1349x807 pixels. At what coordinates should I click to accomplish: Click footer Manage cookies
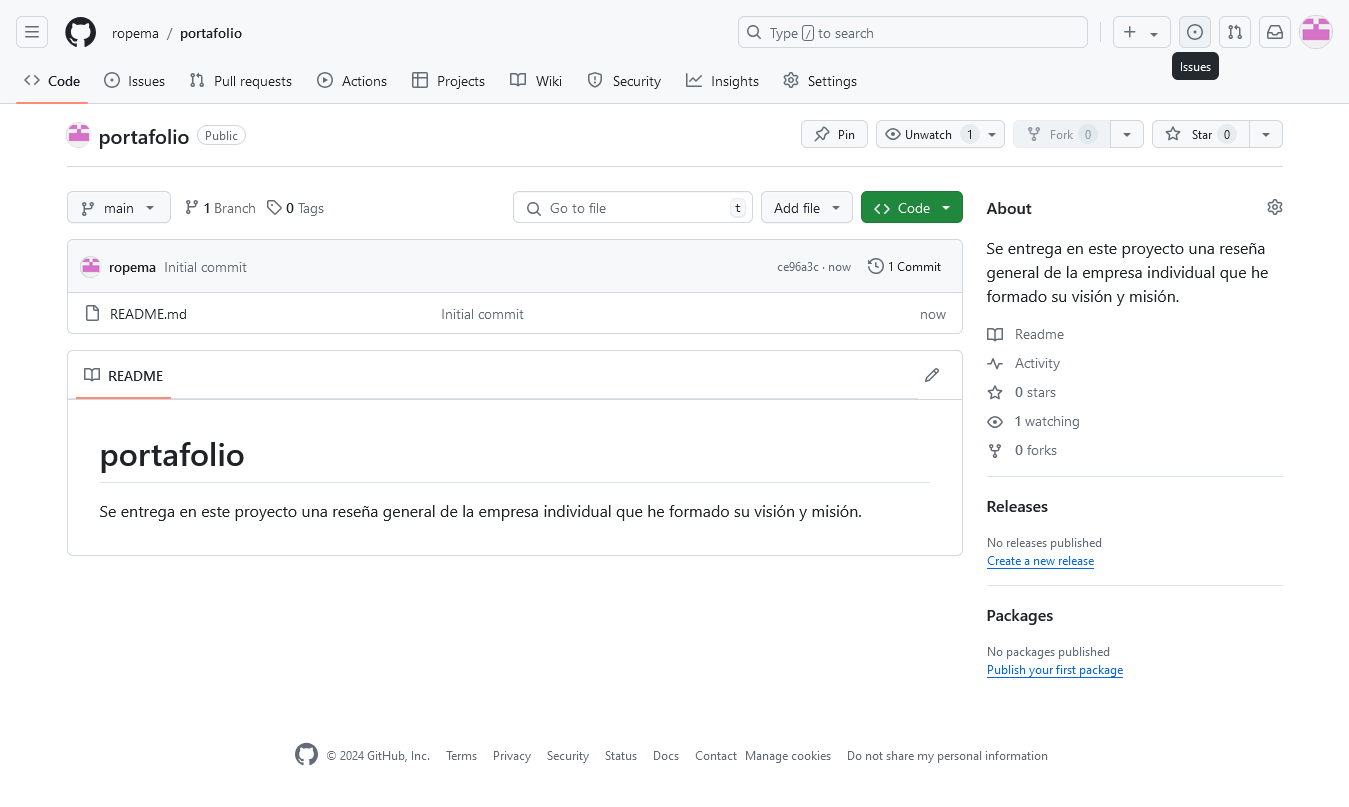[788, 756]
